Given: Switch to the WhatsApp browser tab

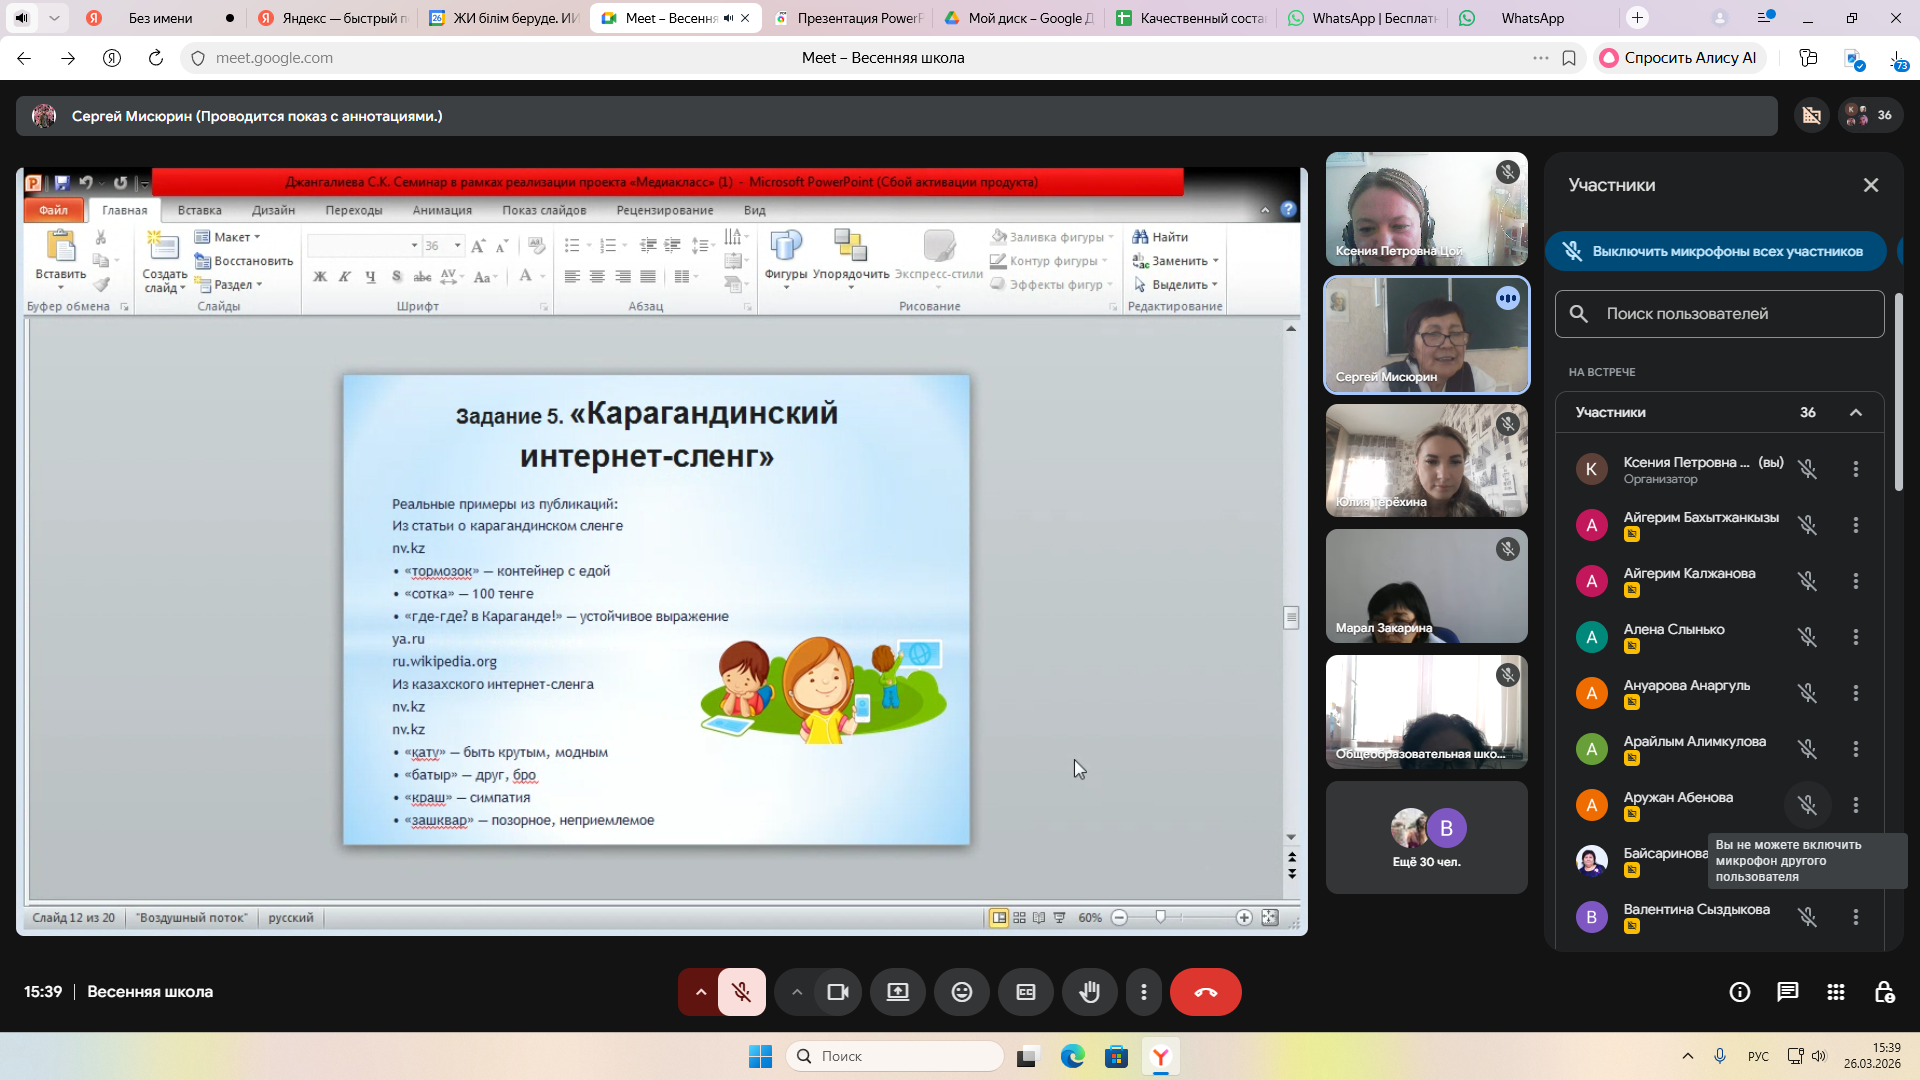Looking at the screenshot, I should point(1531,18).
